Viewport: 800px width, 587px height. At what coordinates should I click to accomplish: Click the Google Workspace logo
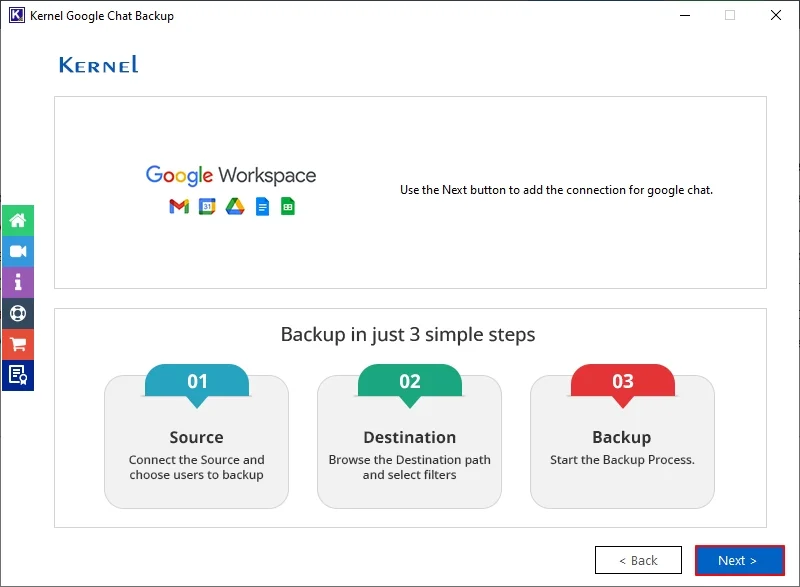coord(231,175)
